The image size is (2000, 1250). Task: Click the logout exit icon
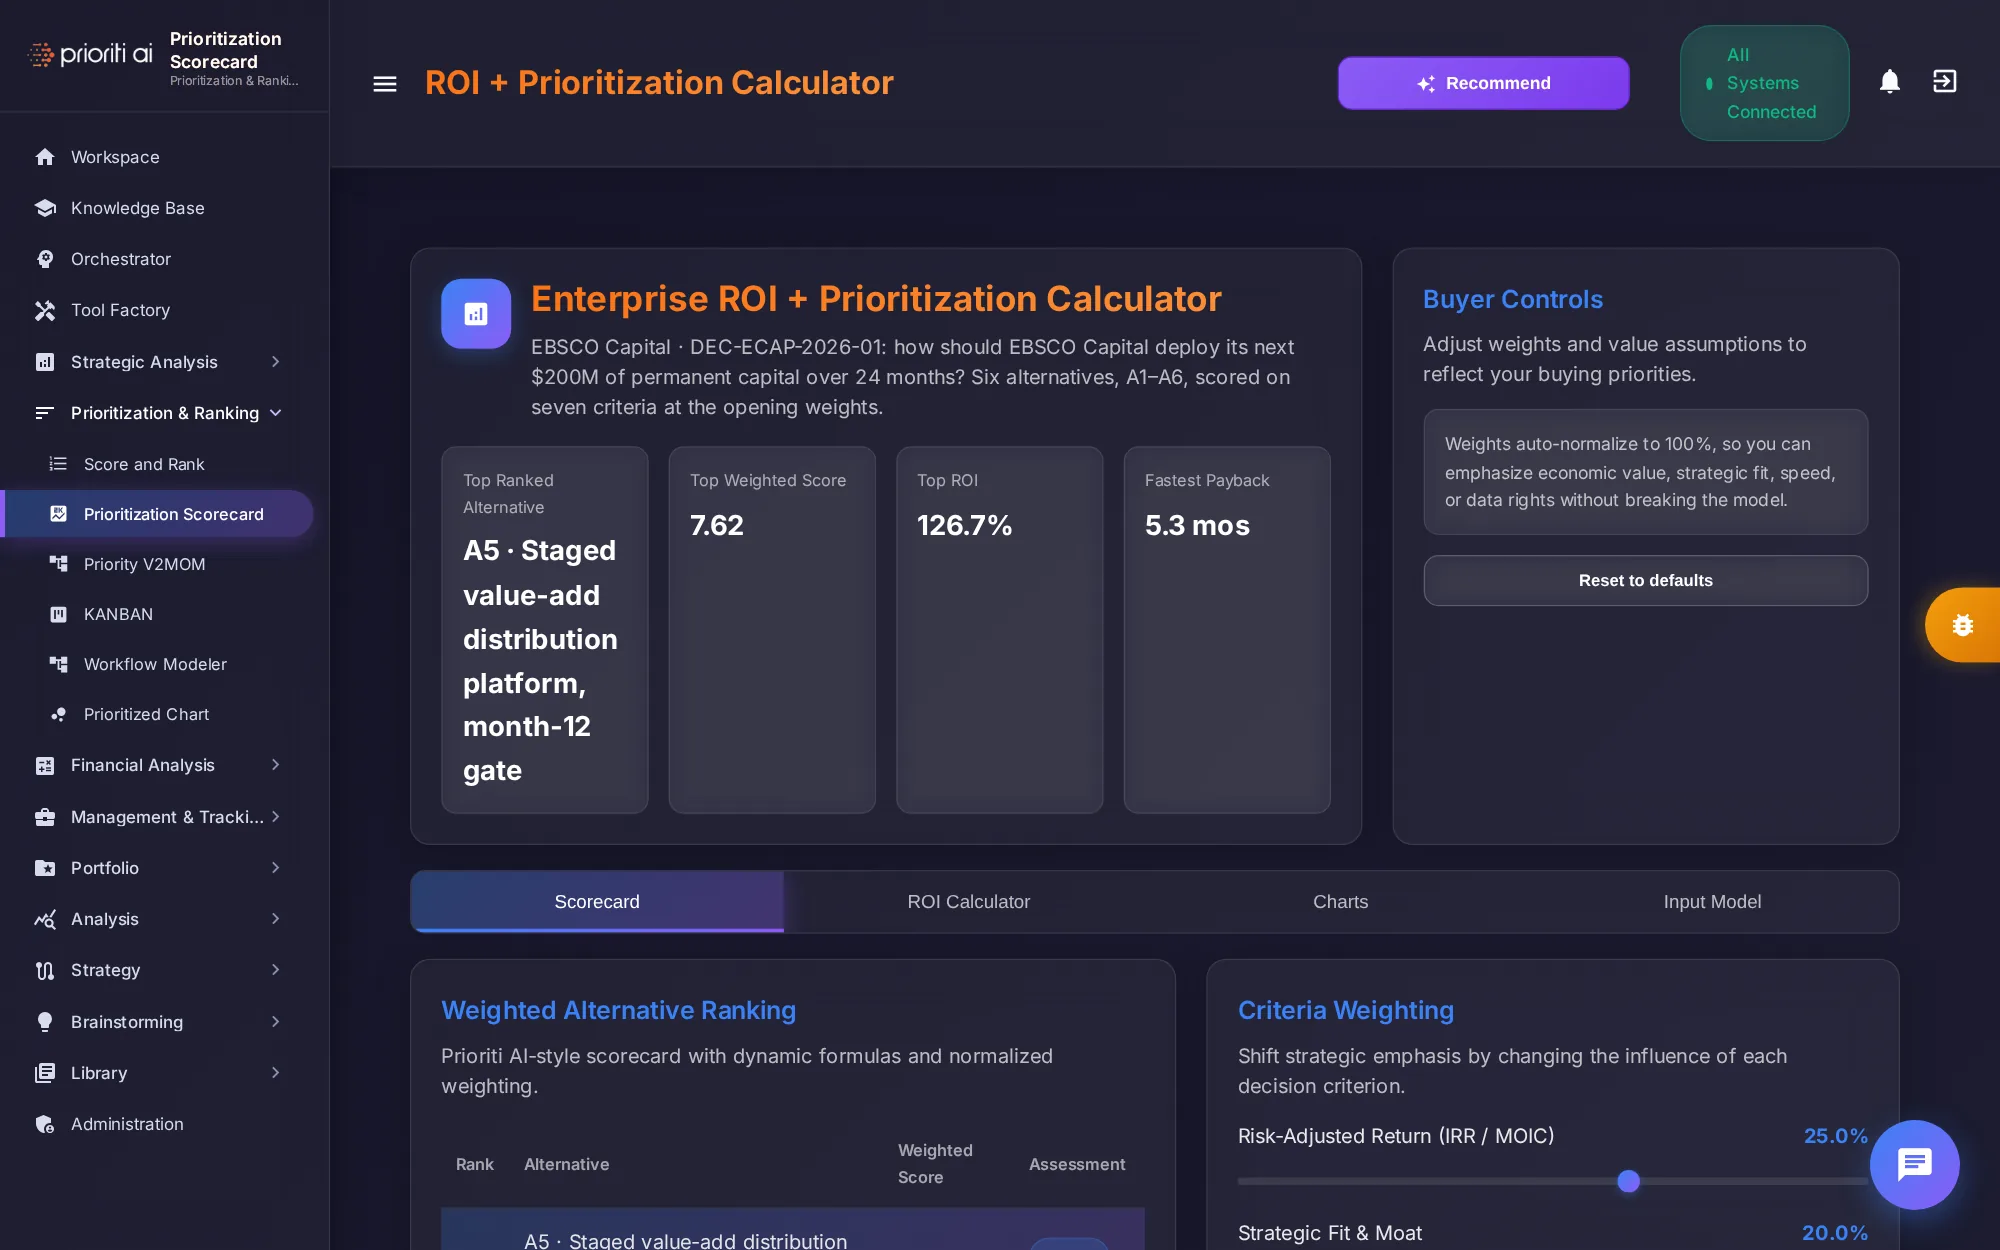click(1944, 82)
